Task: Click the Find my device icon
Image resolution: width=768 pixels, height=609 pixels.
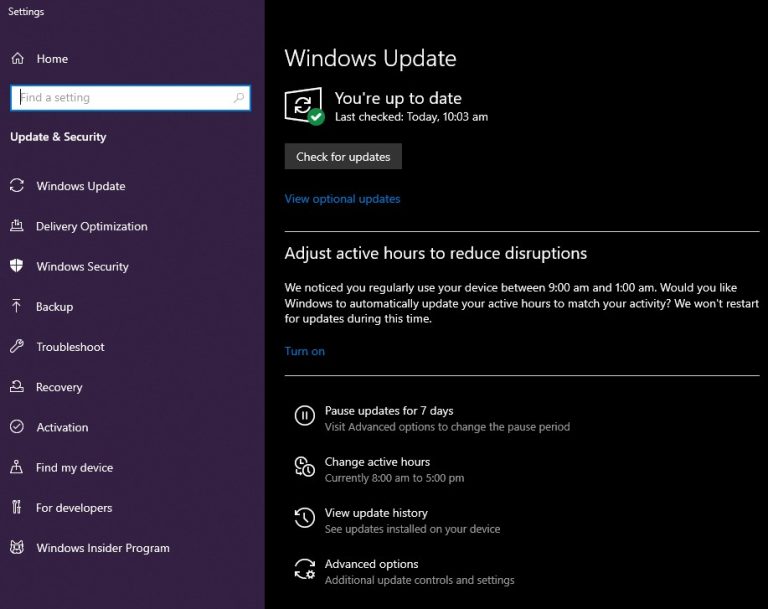Action: 17,468
